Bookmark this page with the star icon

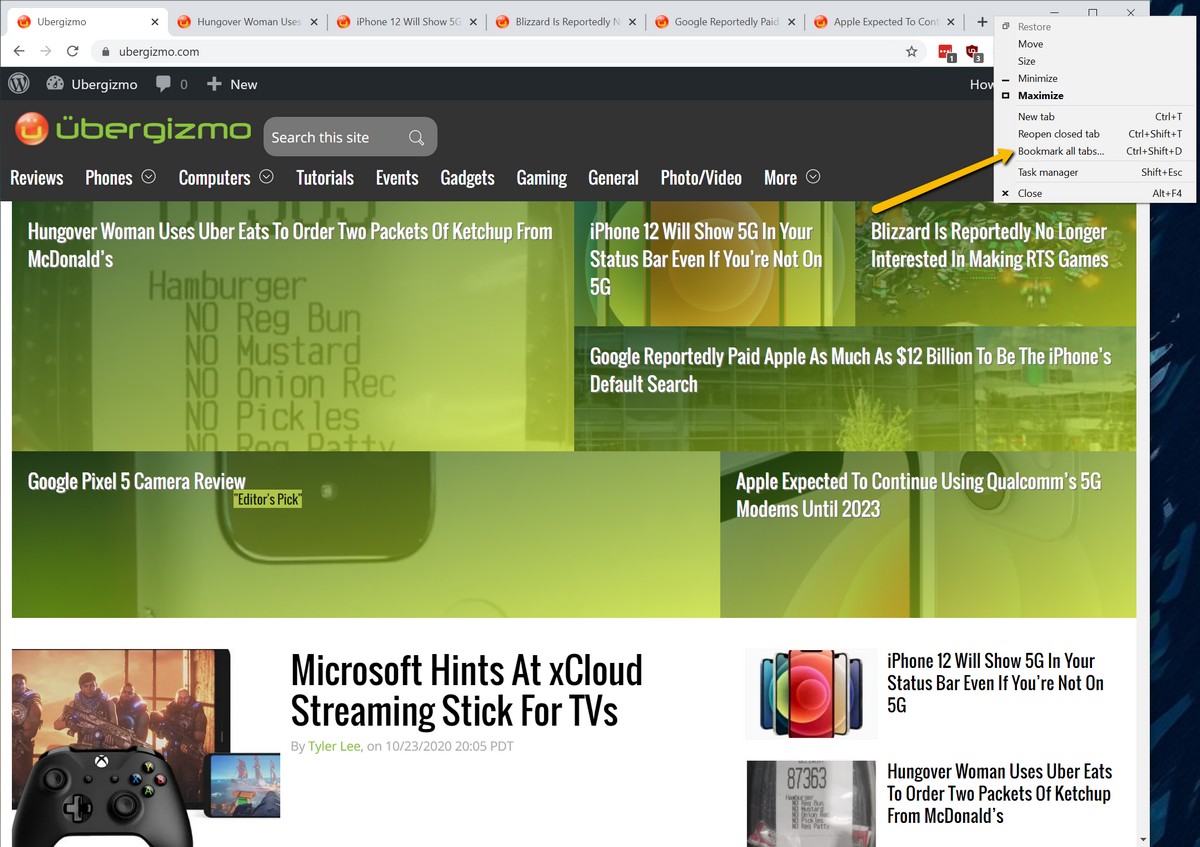911,51
